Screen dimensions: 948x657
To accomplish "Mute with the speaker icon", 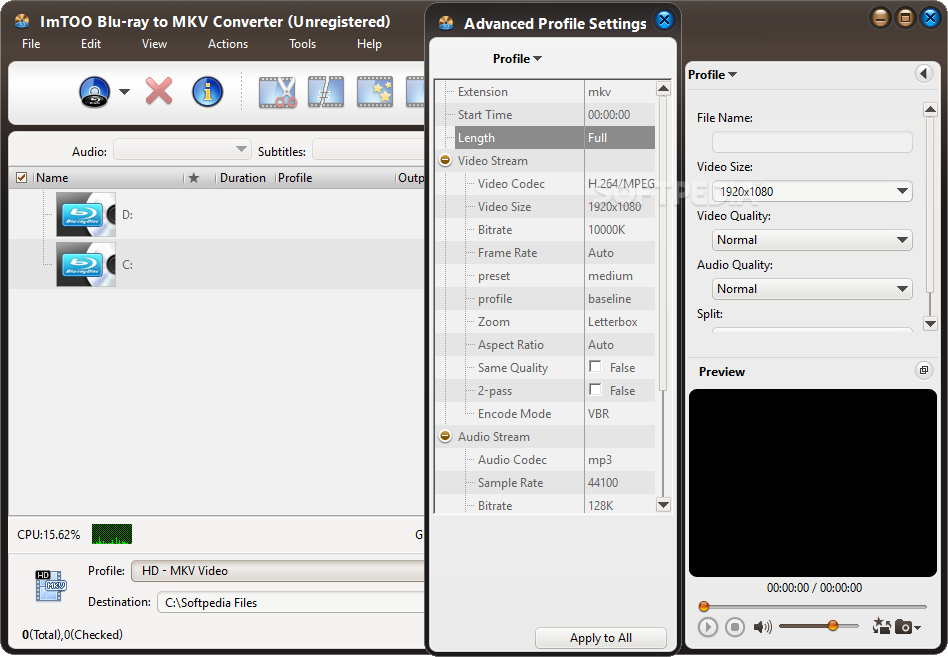I will (762, 627).
